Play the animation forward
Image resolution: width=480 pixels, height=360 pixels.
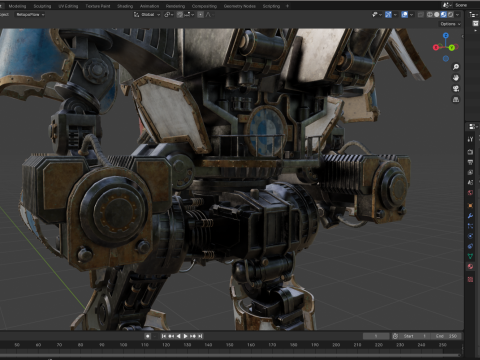point(186,336)
